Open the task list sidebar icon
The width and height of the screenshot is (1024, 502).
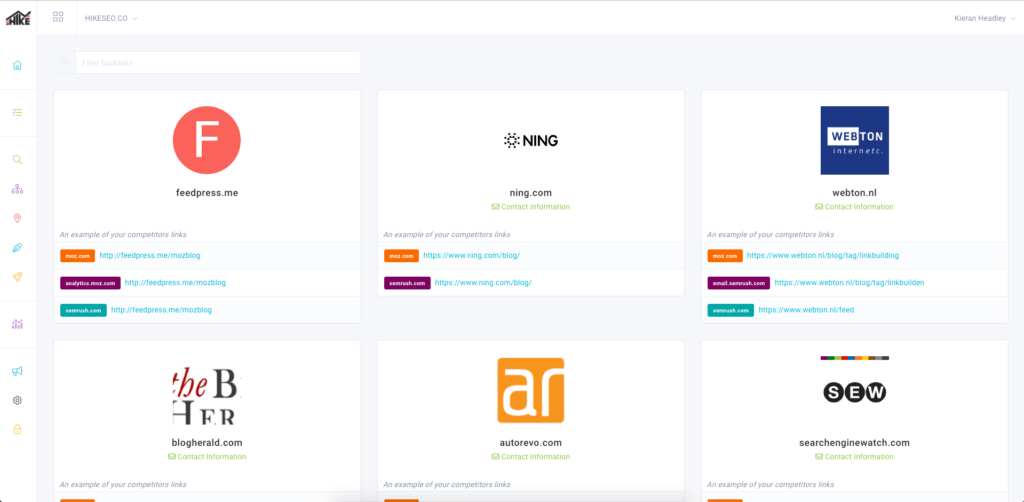tap(18, 112)
